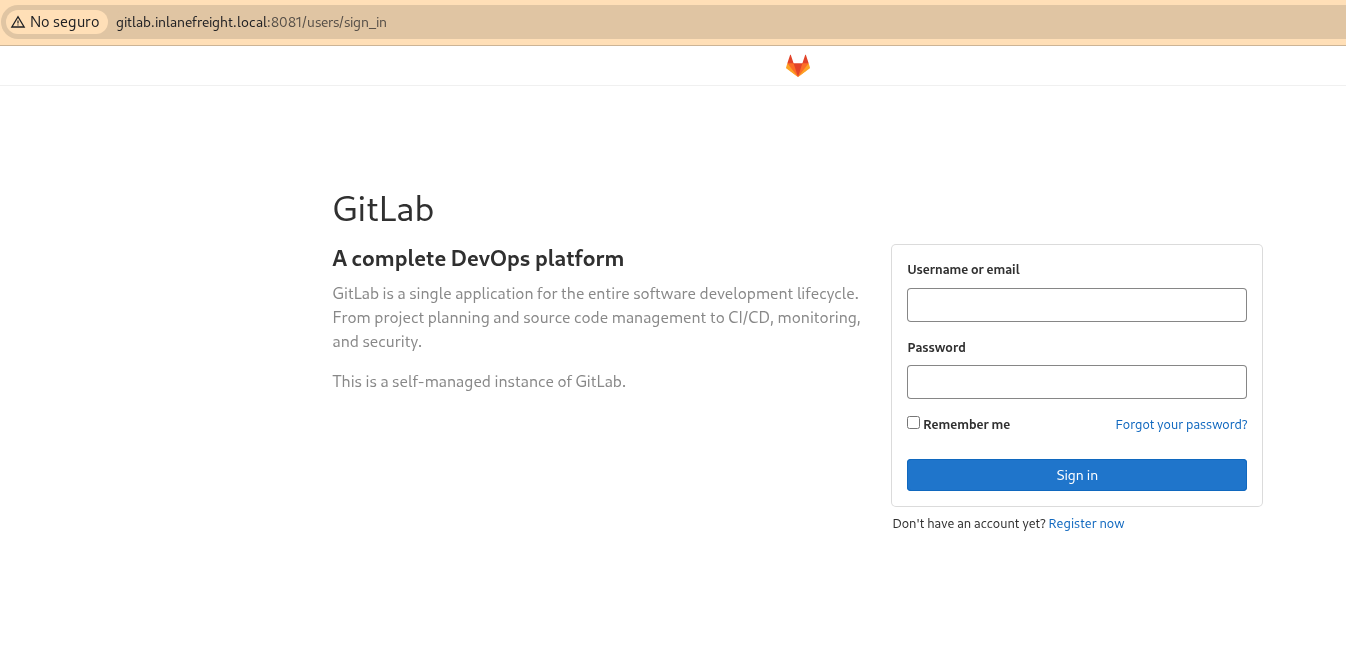
Task: Click inside the Password field
Action: pyautogui.click(x=1076, y=382)
